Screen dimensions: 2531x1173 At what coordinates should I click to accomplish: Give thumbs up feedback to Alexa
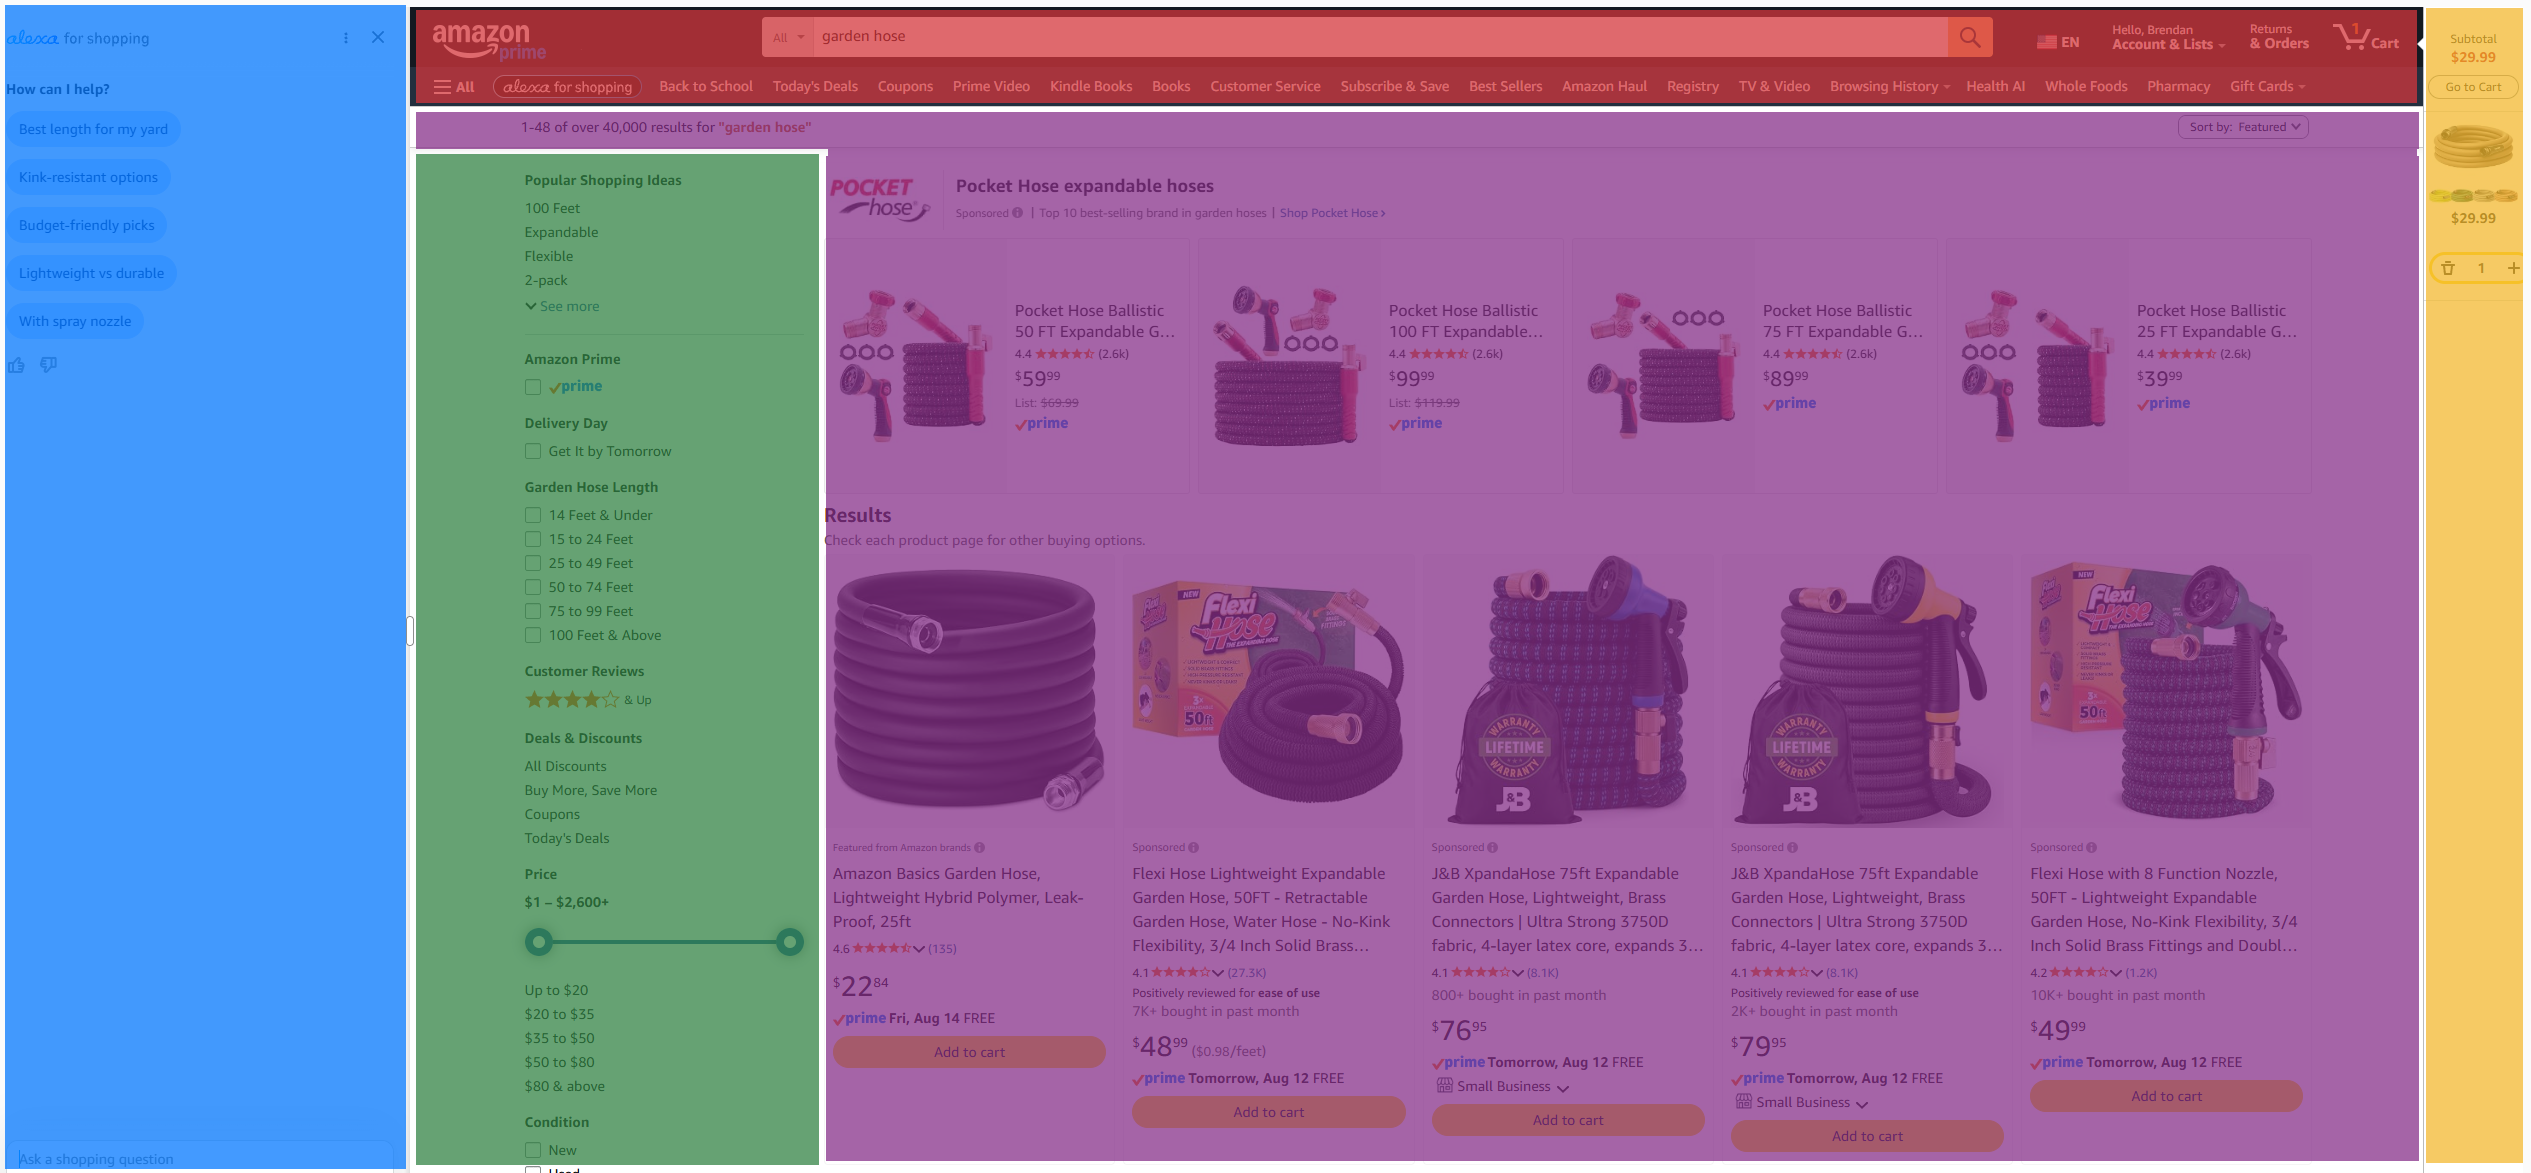click(16, 365)
